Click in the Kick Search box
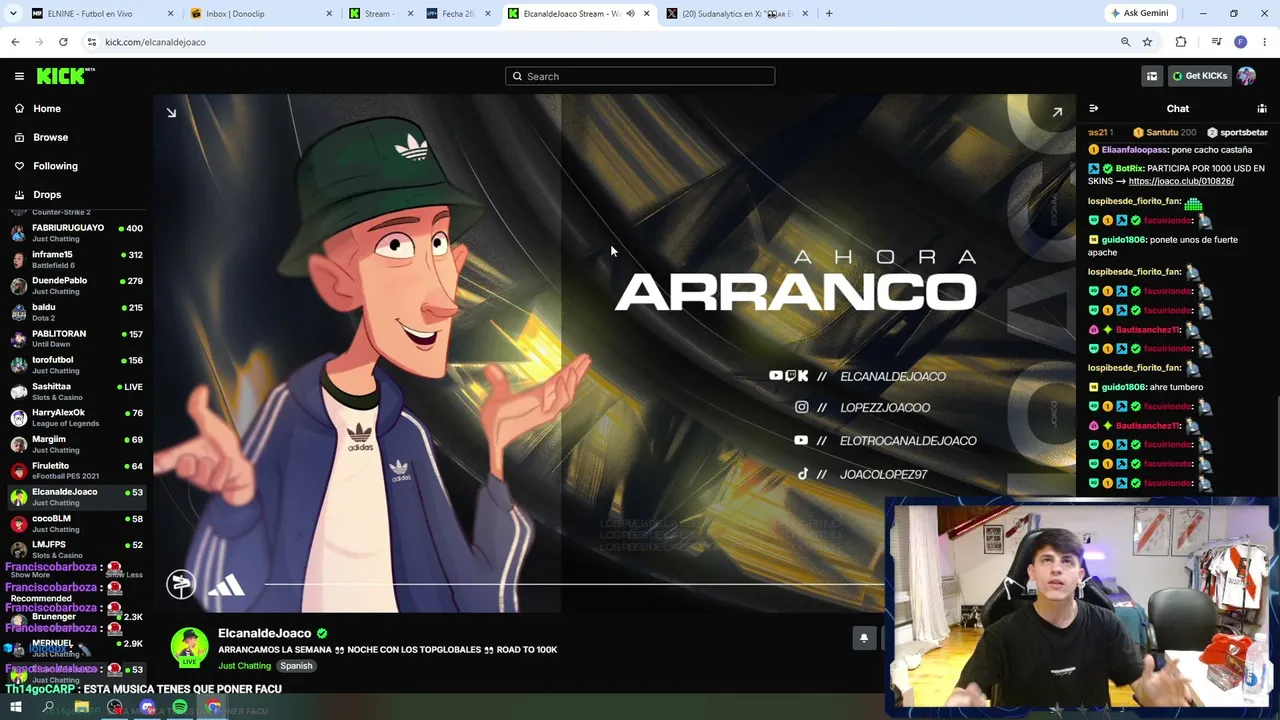1280x720 pixels. tap(640, 76)
